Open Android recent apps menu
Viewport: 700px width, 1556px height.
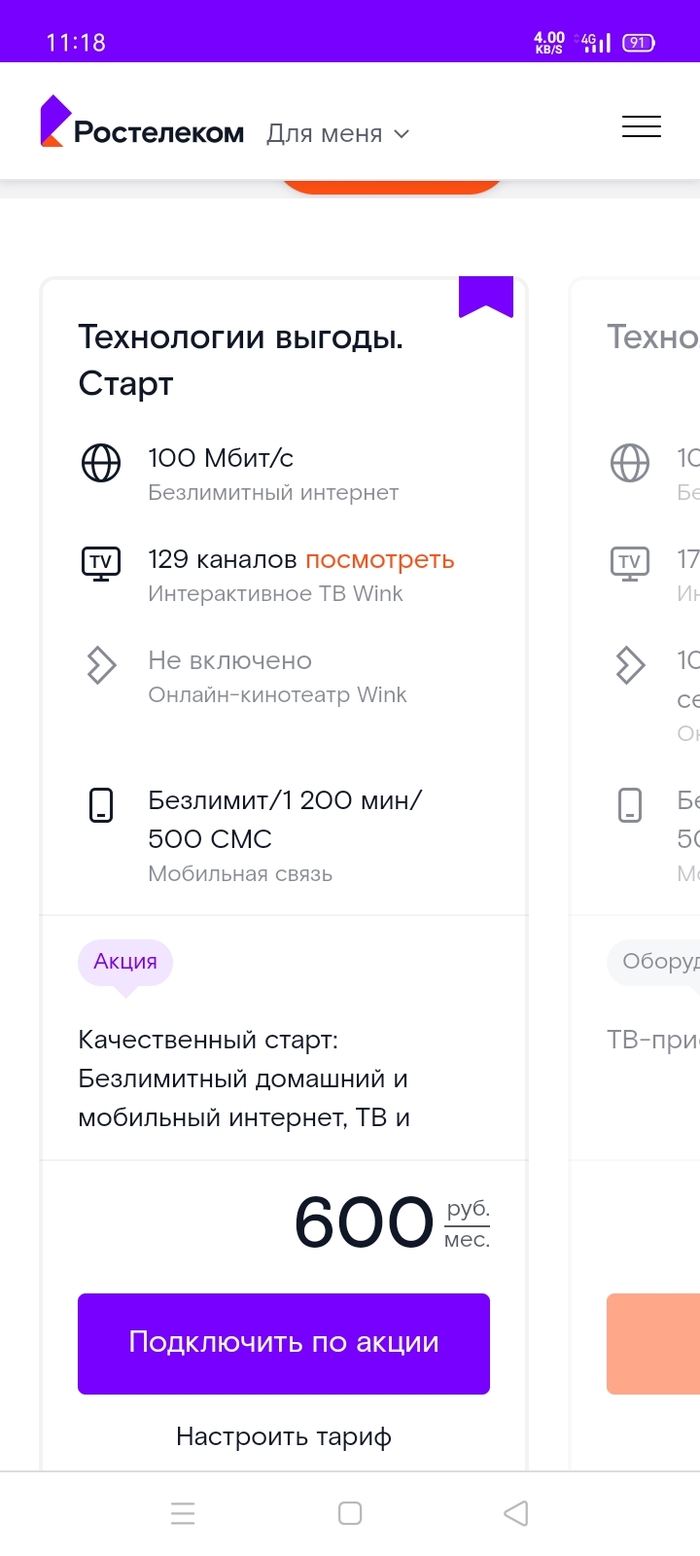pyautogui.click(x=183, y=1514)
